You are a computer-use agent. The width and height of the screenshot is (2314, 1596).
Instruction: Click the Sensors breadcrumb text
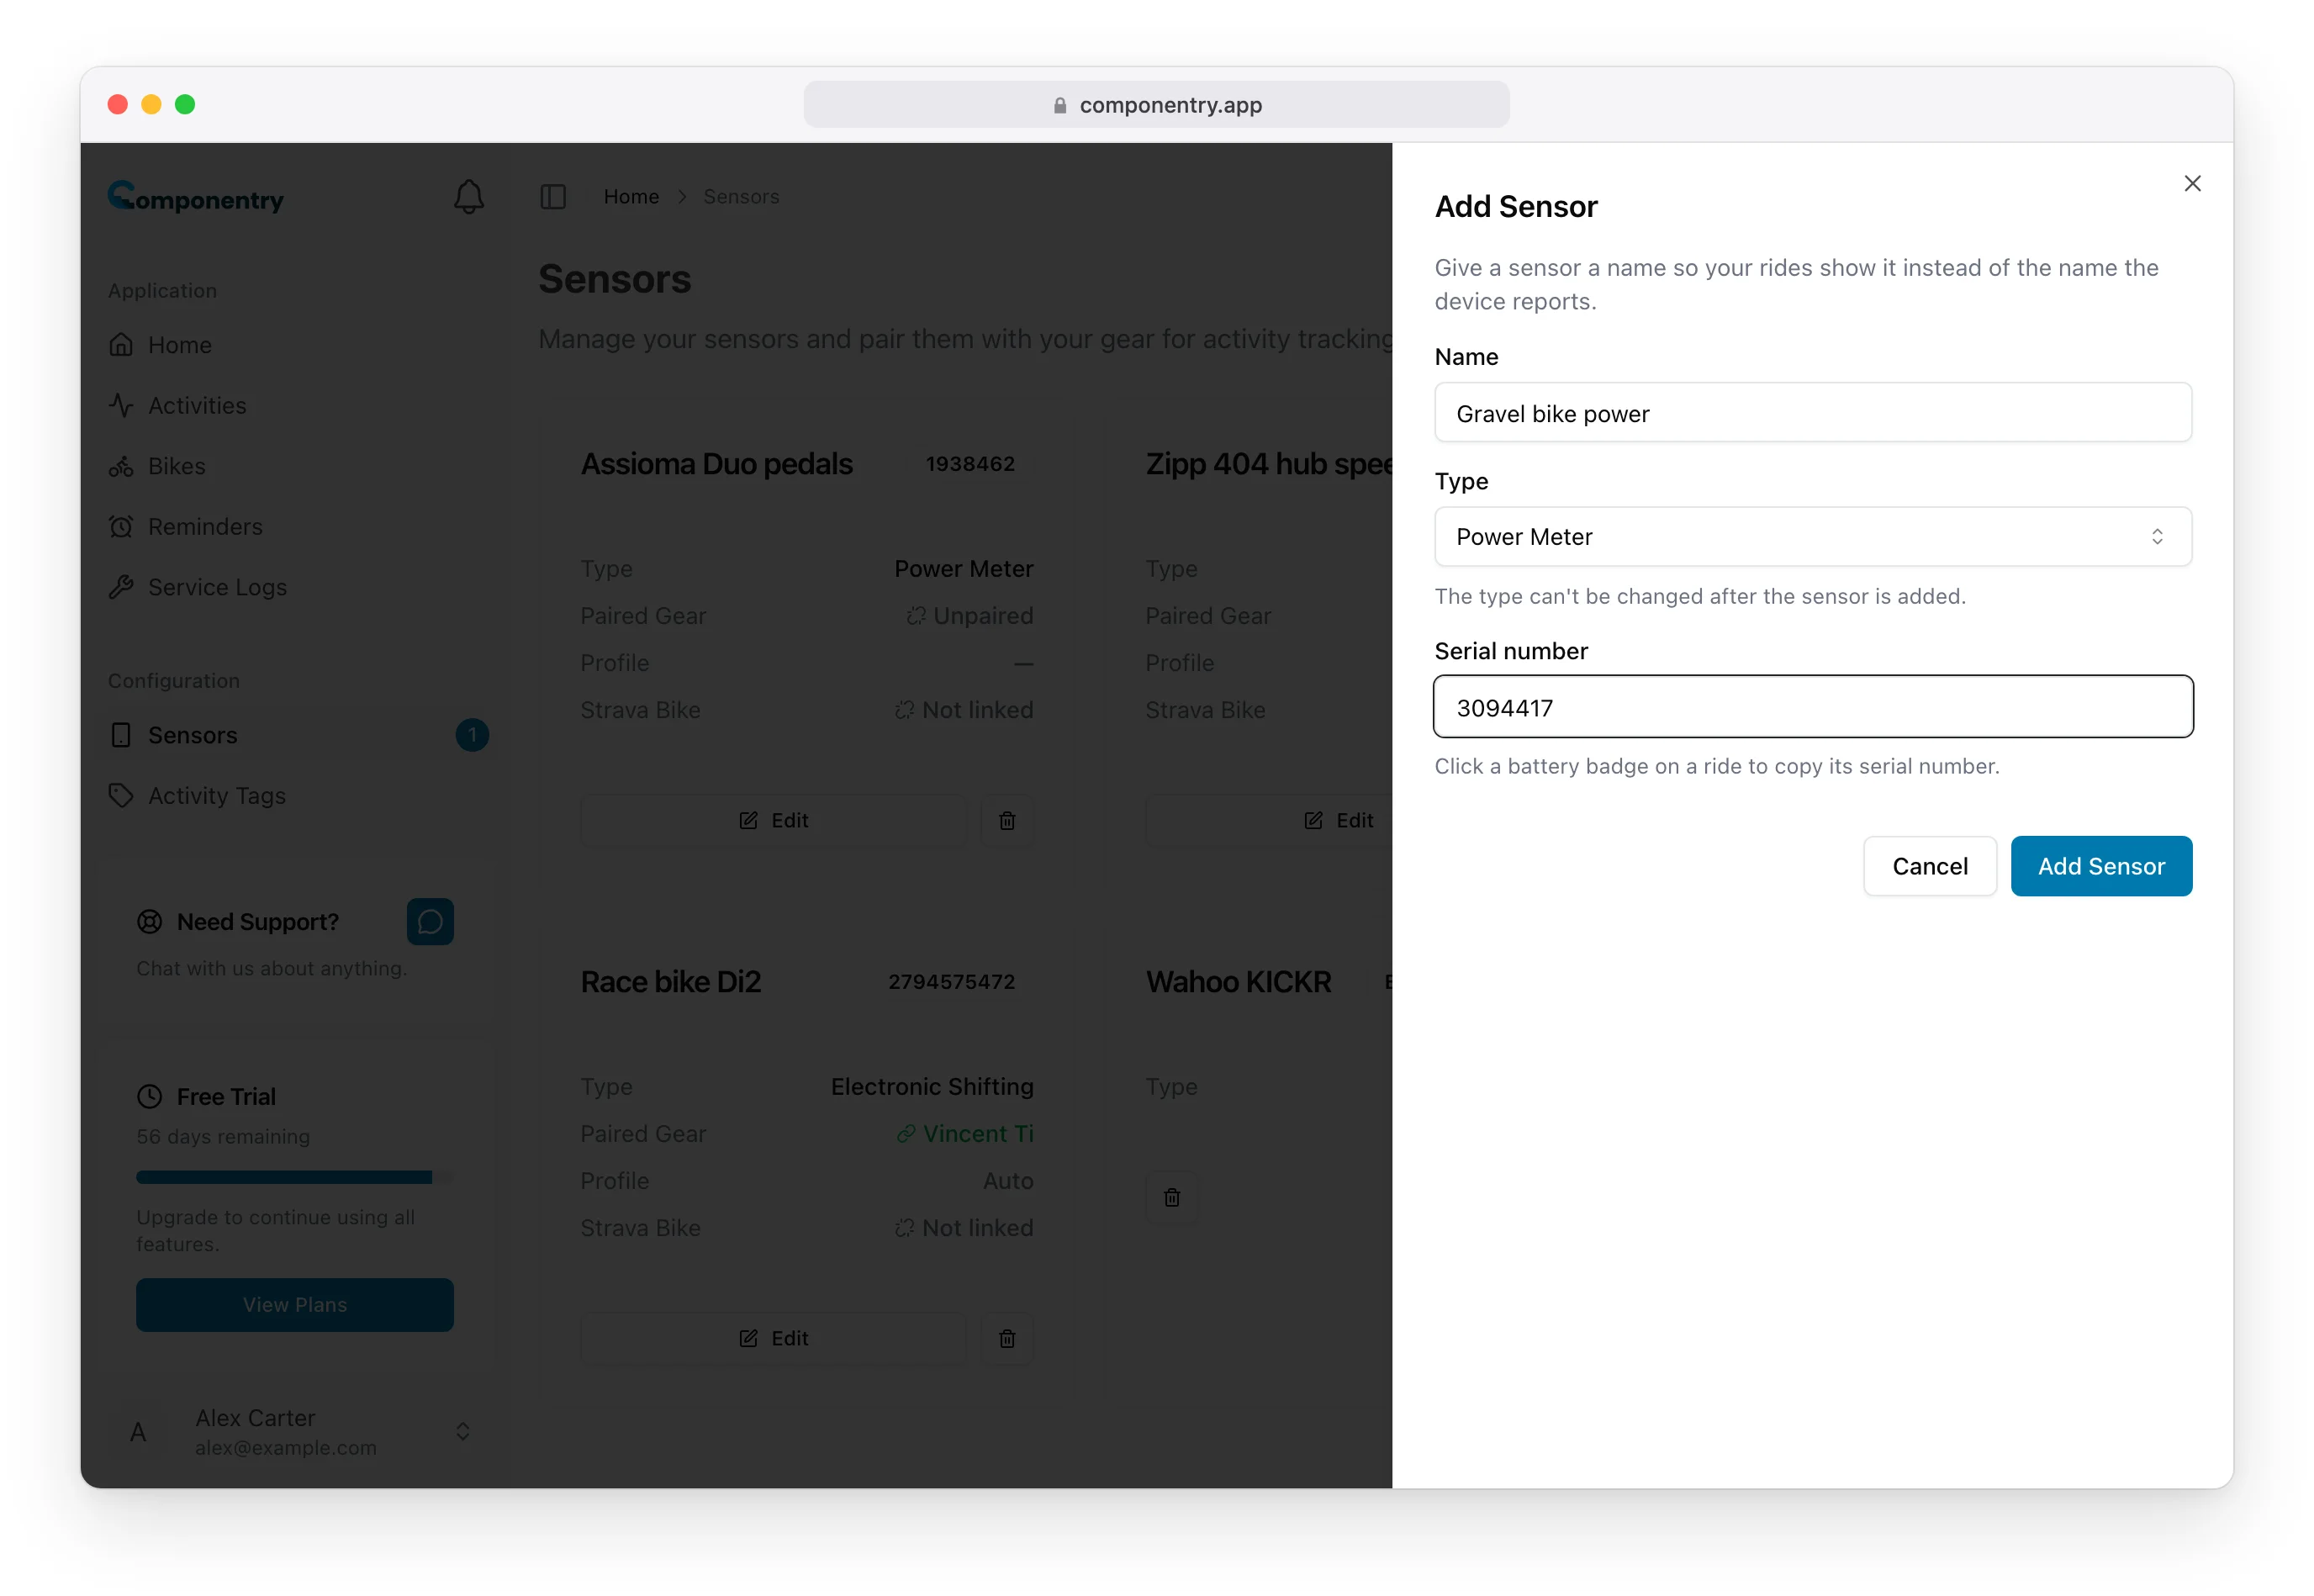click(x=741, y=197)
